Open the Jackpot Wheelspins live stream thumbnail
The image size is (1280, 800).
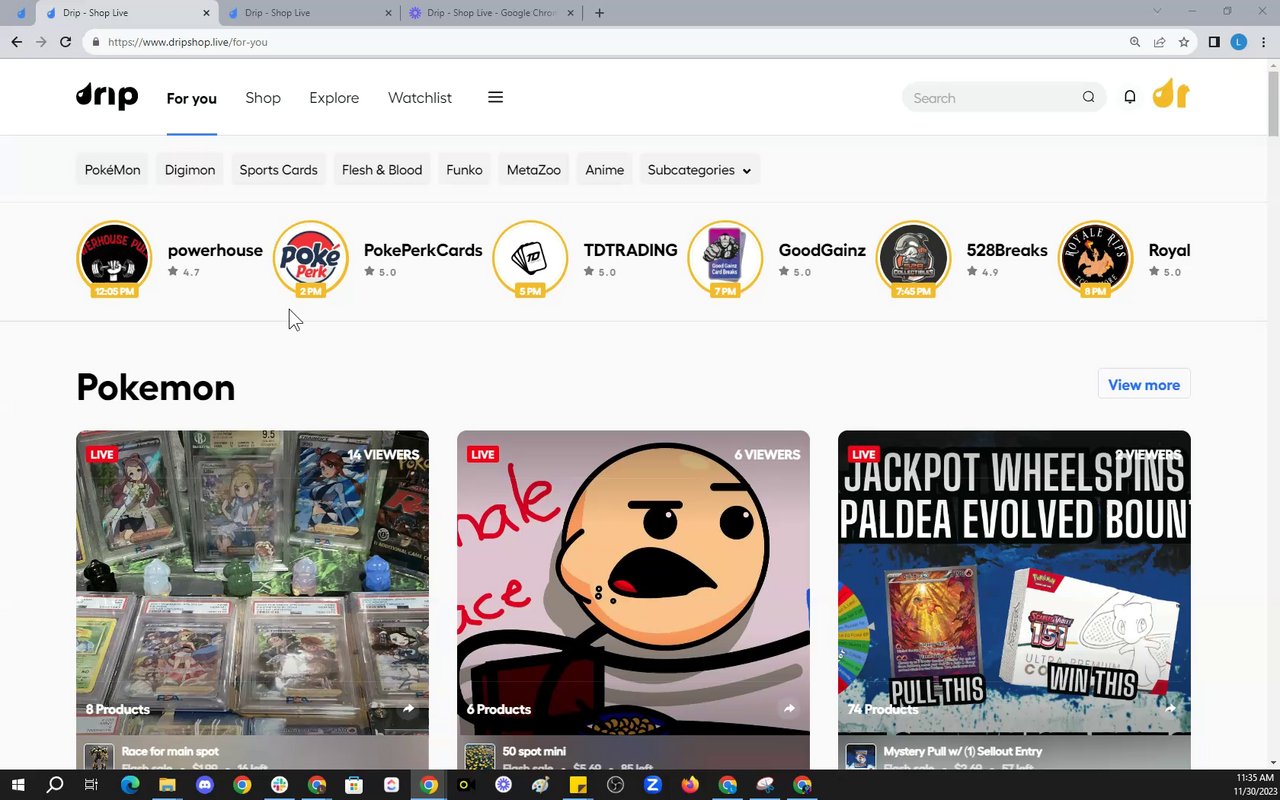[1014, 583]
